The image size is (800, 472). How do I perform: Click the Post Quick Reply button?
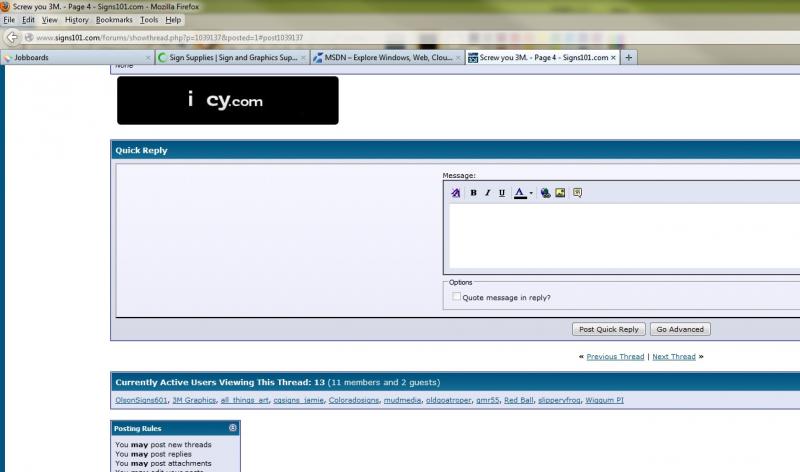pos(608,330)
